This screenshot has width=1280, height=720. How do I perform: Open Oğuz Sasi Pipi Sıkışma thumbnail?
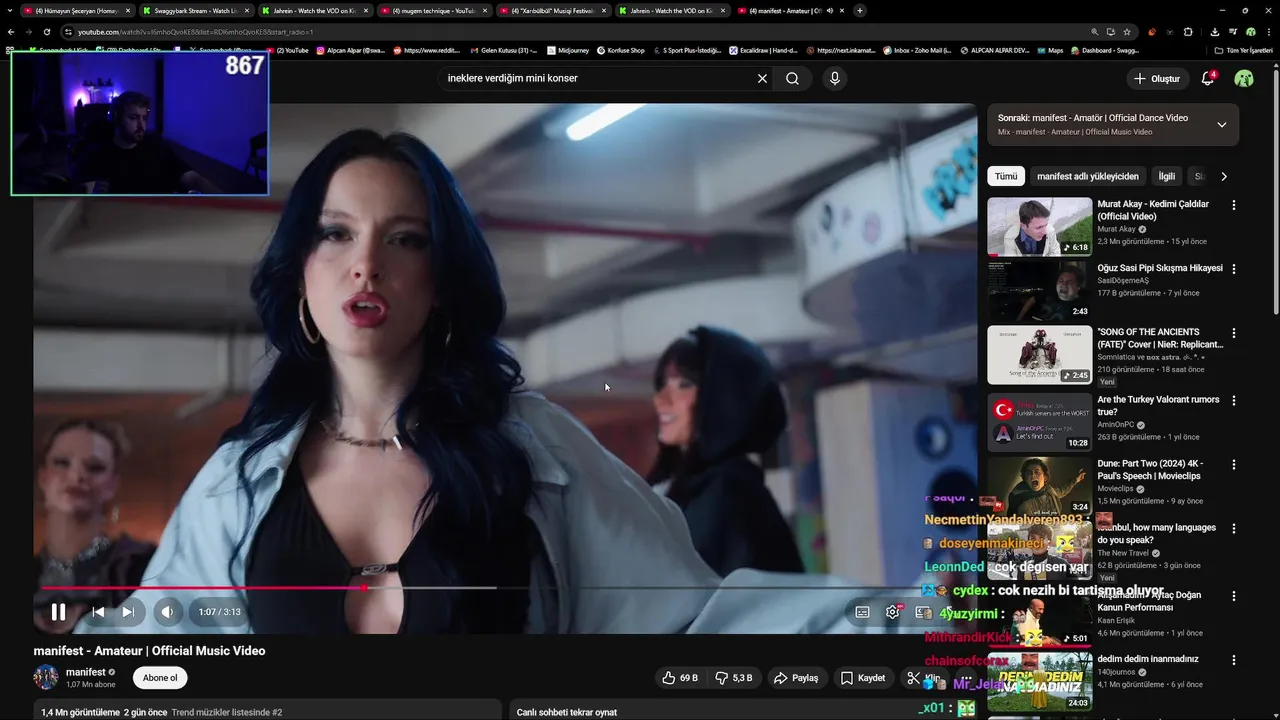point(1040,291)
